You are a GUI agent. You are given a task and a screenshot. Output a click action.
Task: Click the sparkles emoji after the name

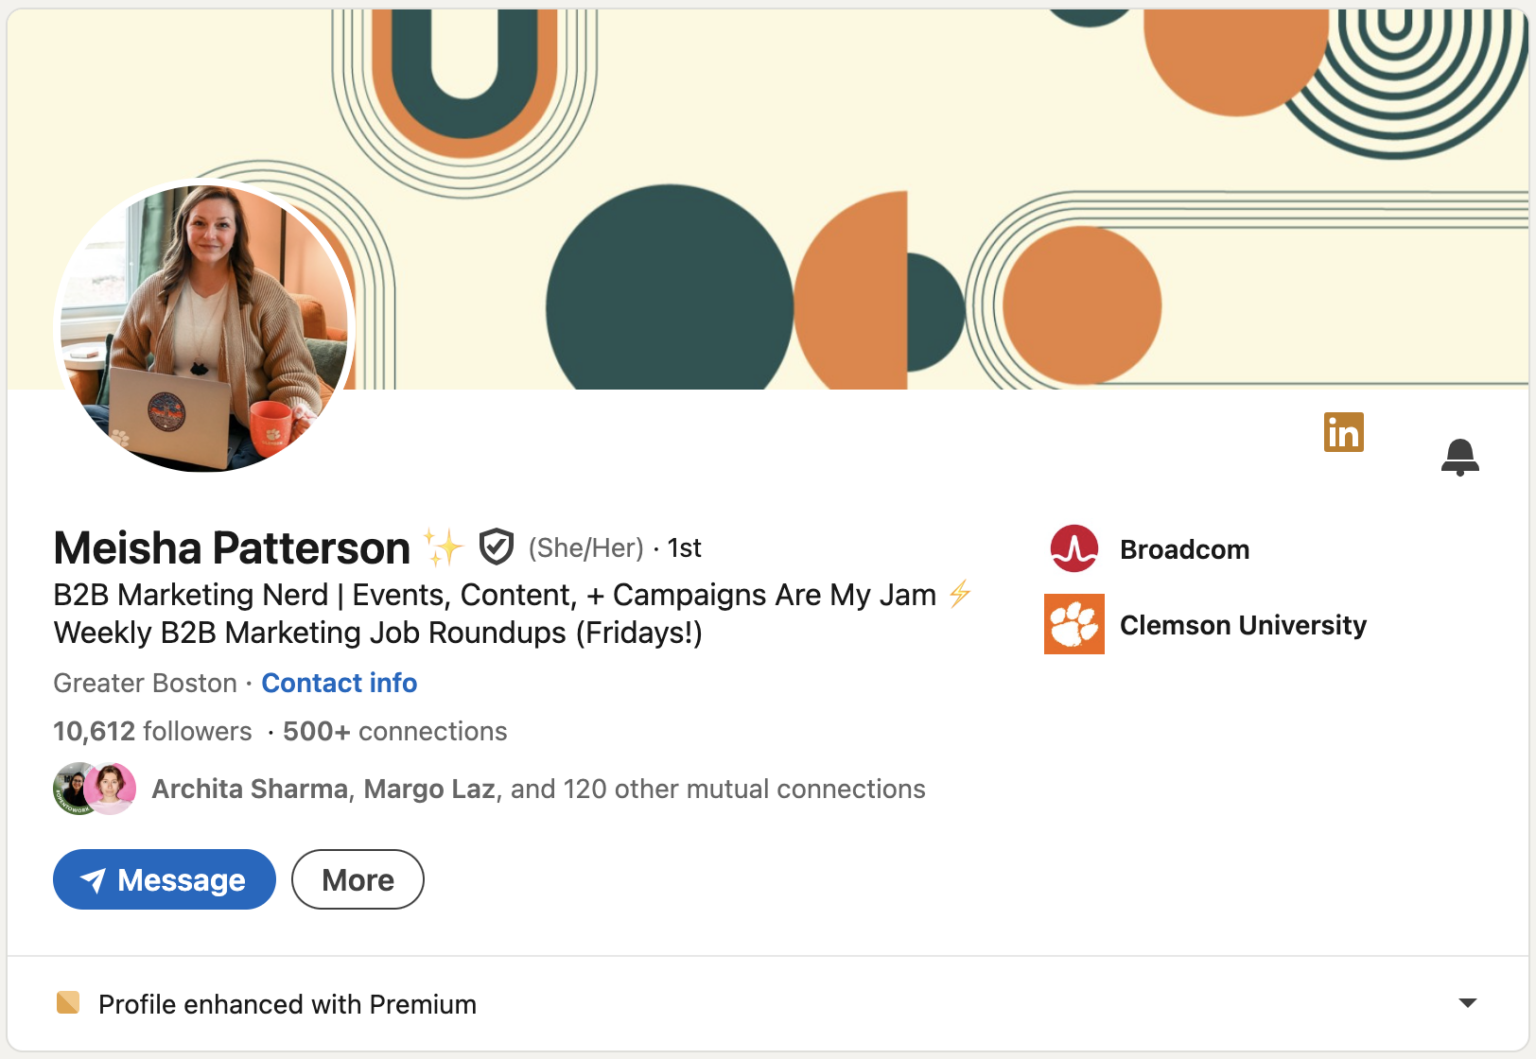(443, 547)
